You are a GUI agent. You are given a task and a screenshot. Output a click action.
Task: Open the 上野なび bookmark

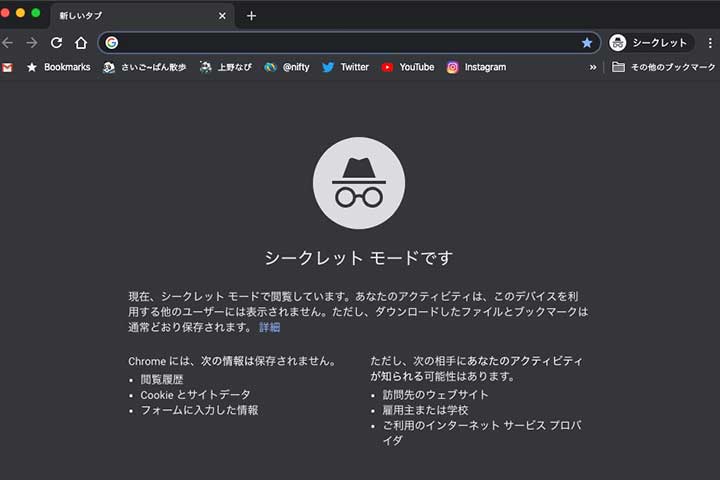(x=226, y=67)
